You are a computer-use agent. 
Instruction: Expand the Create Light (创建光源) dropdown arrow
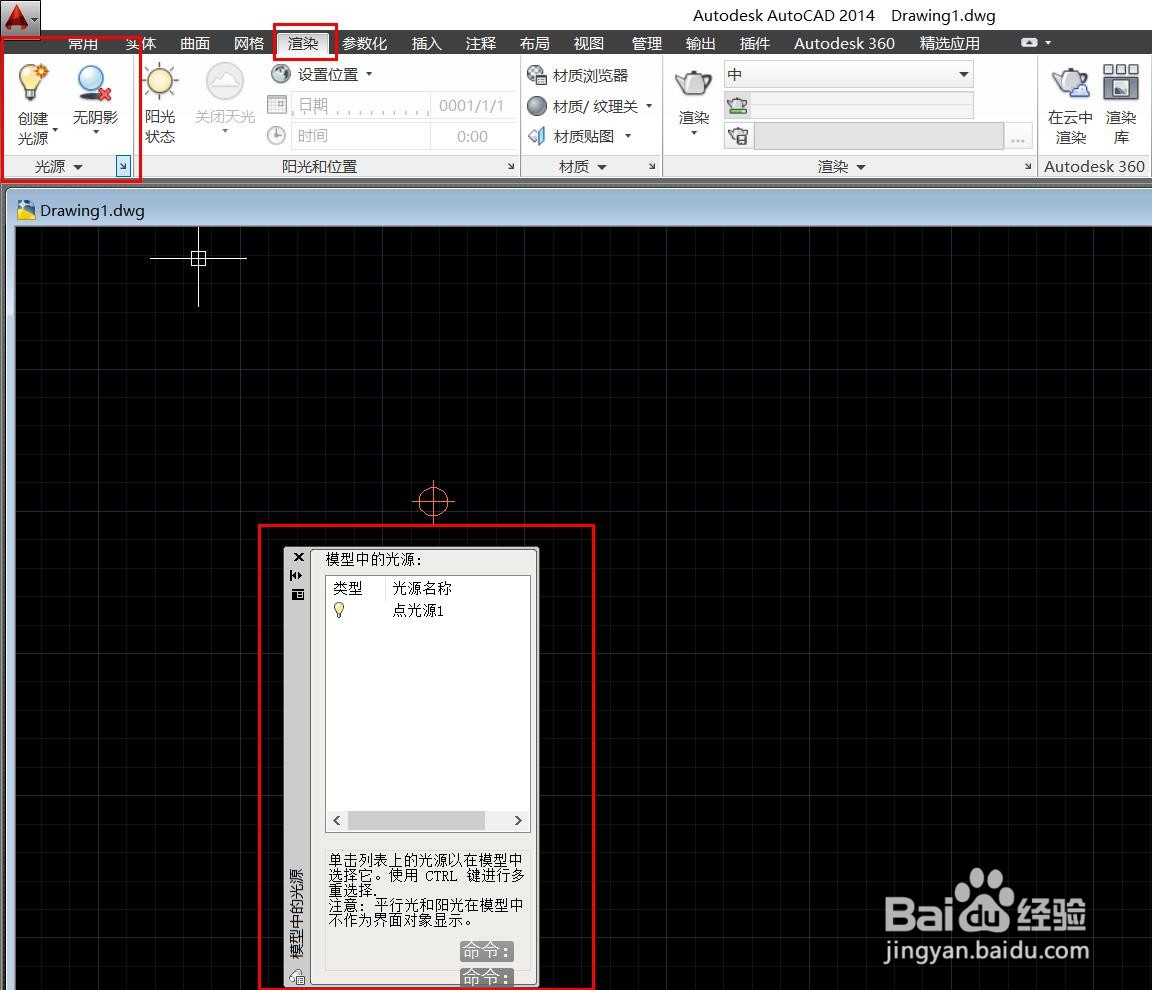[54, 131]
